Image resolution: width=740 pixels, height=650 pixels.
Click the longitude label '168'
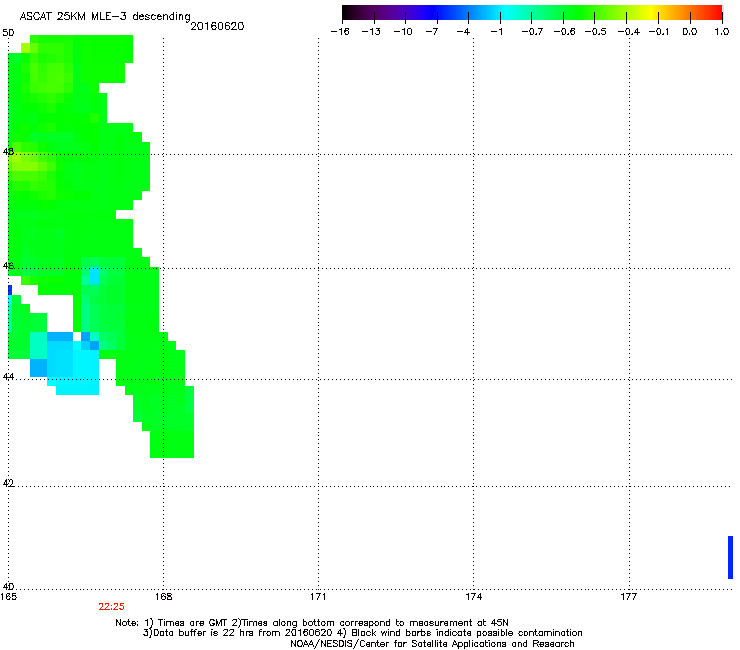tap(163, 597)
